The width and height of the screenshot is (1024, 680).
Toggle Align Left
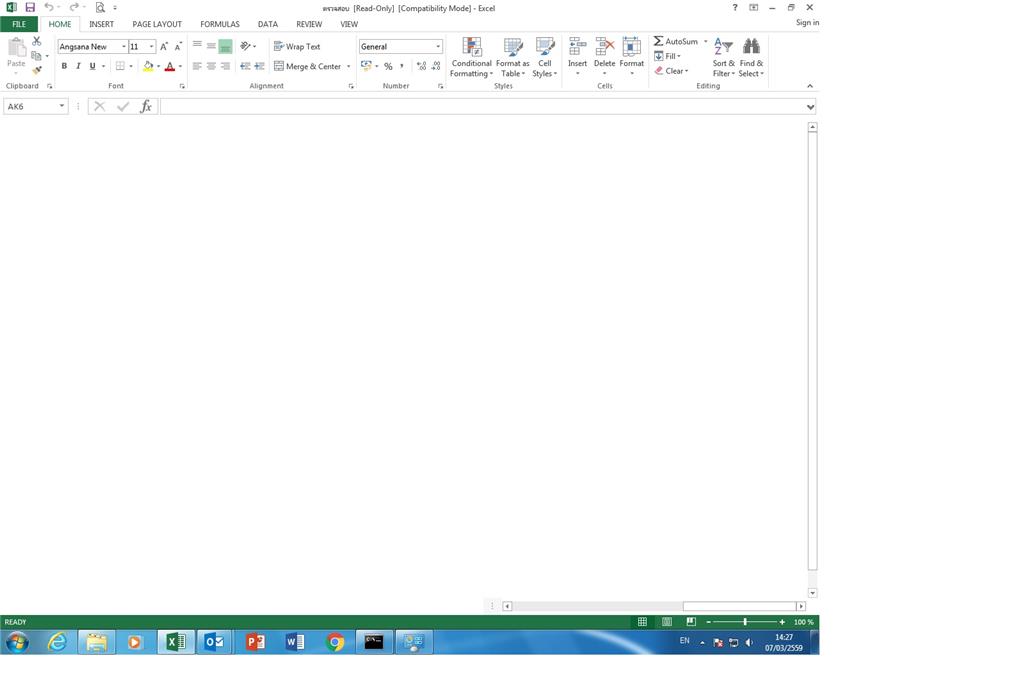click(x=197, y=66)
